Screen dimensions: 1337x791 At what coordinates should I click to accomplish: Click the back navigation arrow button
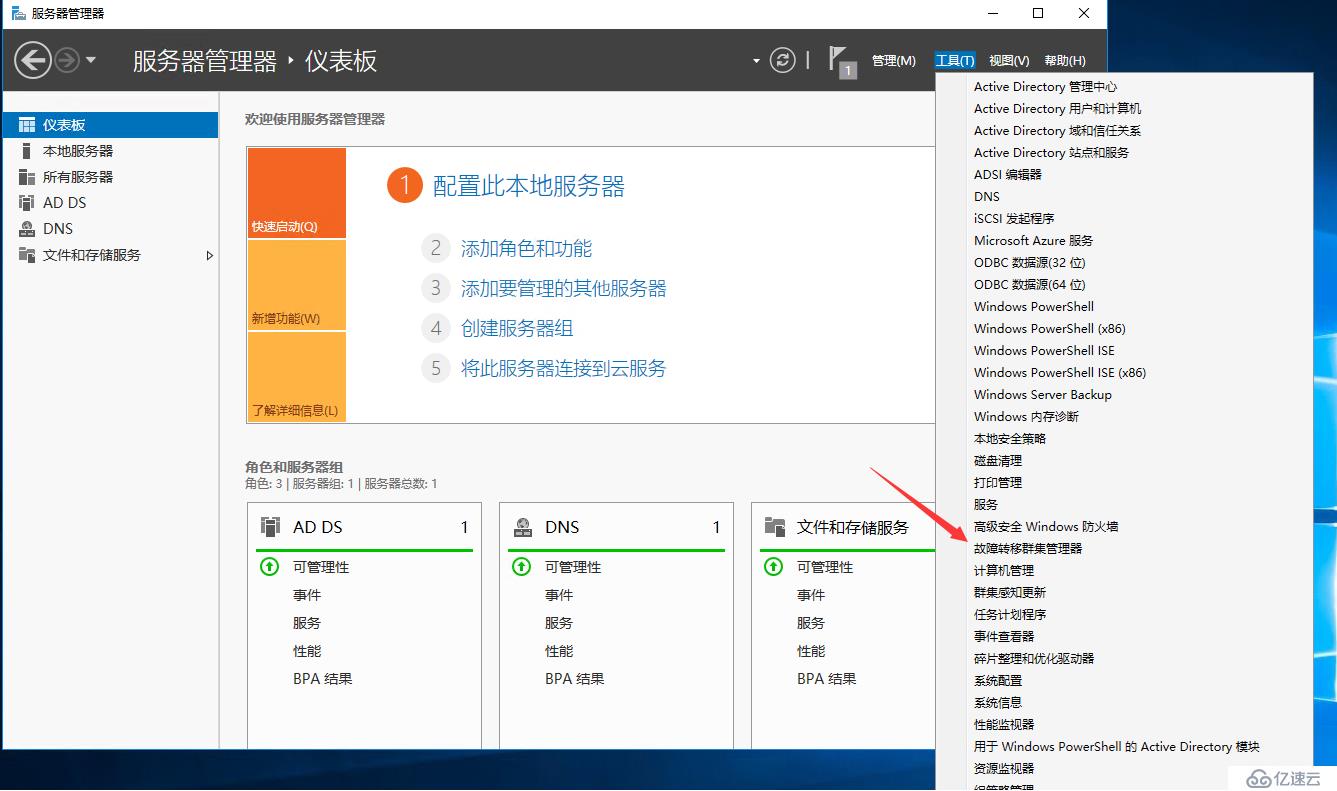pos(33,60)
